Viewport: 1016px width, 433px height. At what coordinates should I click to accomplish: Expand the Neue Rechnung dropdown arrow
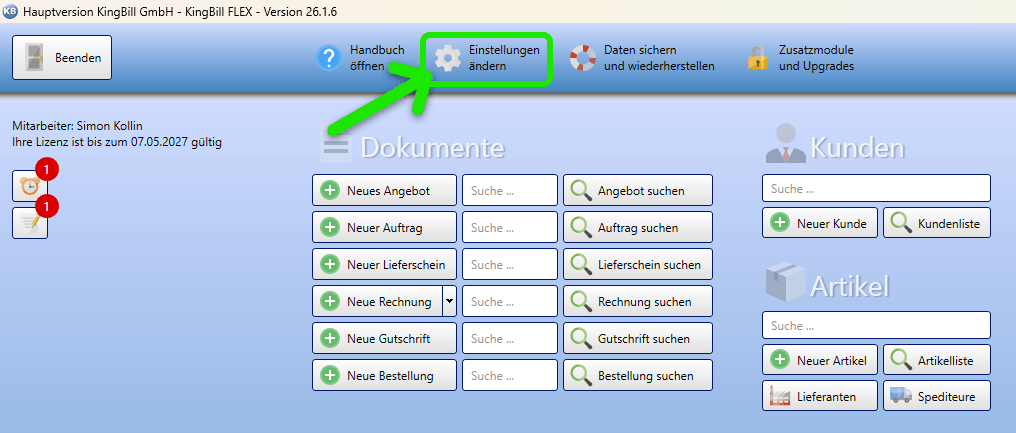pyautogui.click(x=450, y=301)
